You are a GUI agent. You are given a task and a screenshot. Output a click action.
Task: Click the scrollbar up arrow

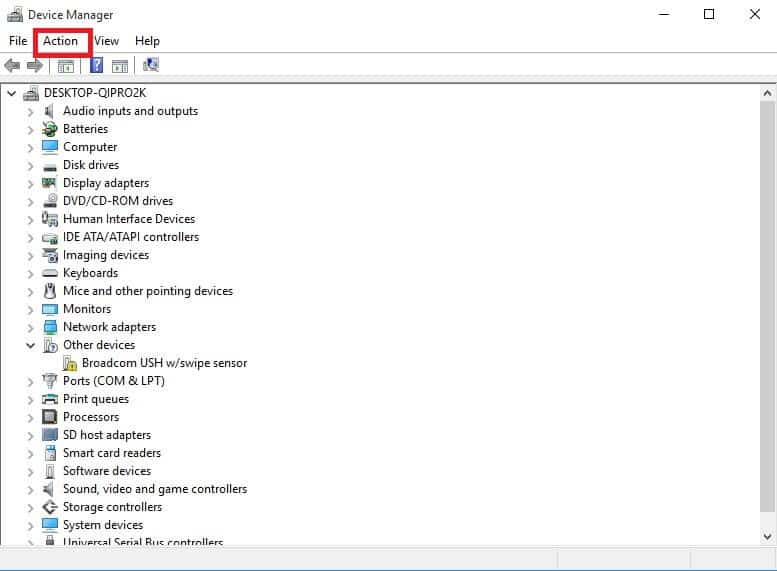767,93
